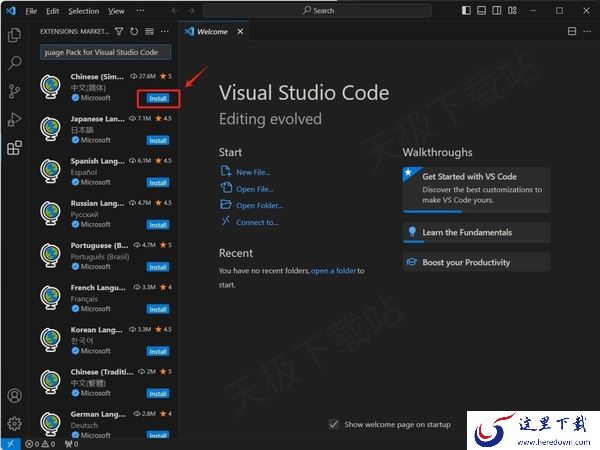Select the Extensions view icon
The image size is (600, 450).
[15, 148]
